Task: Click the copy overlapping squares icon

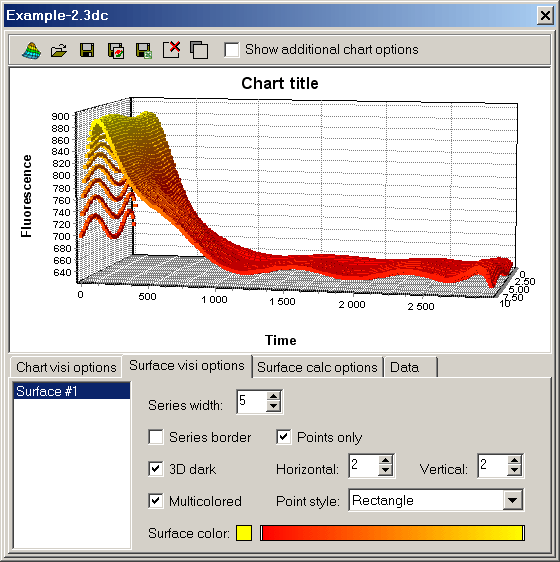Action: (199, 50)
